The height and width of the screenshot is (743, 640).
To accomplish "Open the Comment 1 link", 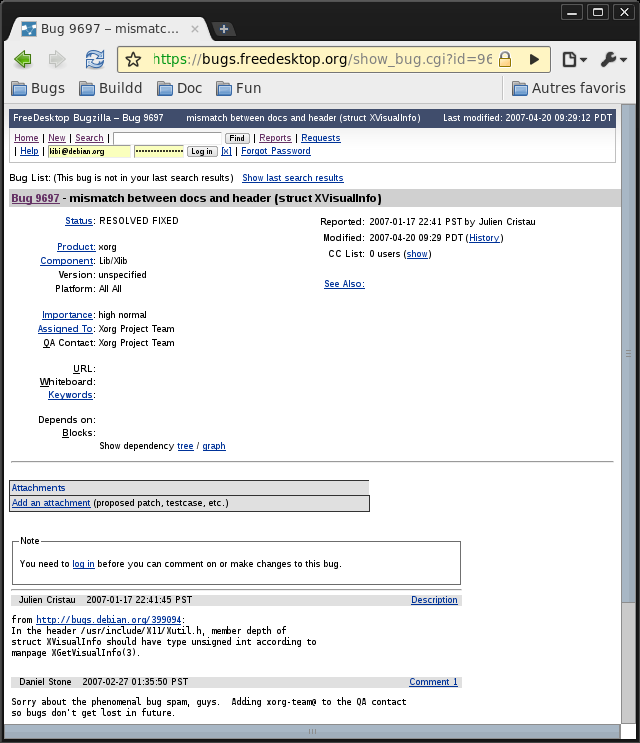I will 433,682.
